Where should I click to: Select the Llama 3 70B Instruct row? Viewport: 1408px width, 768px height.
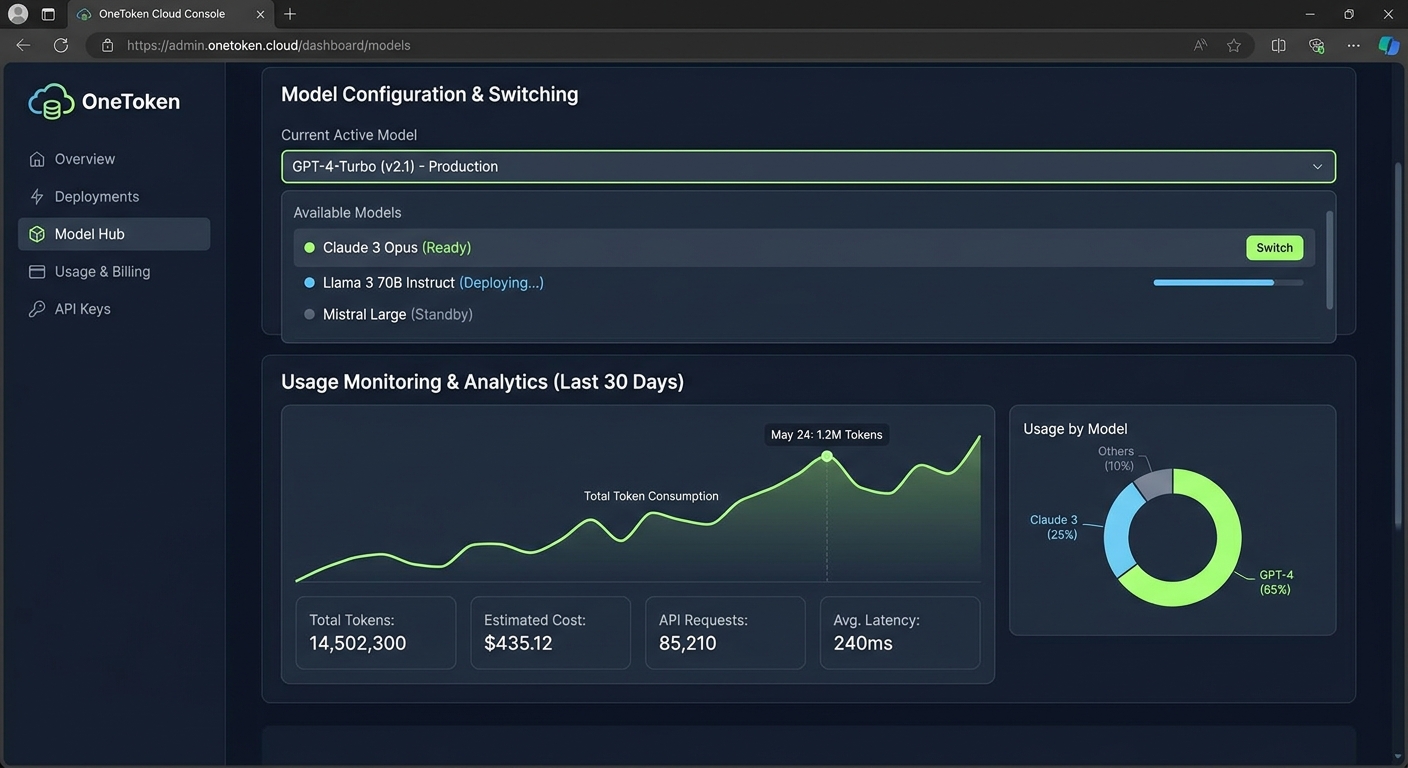pos(804,283)
